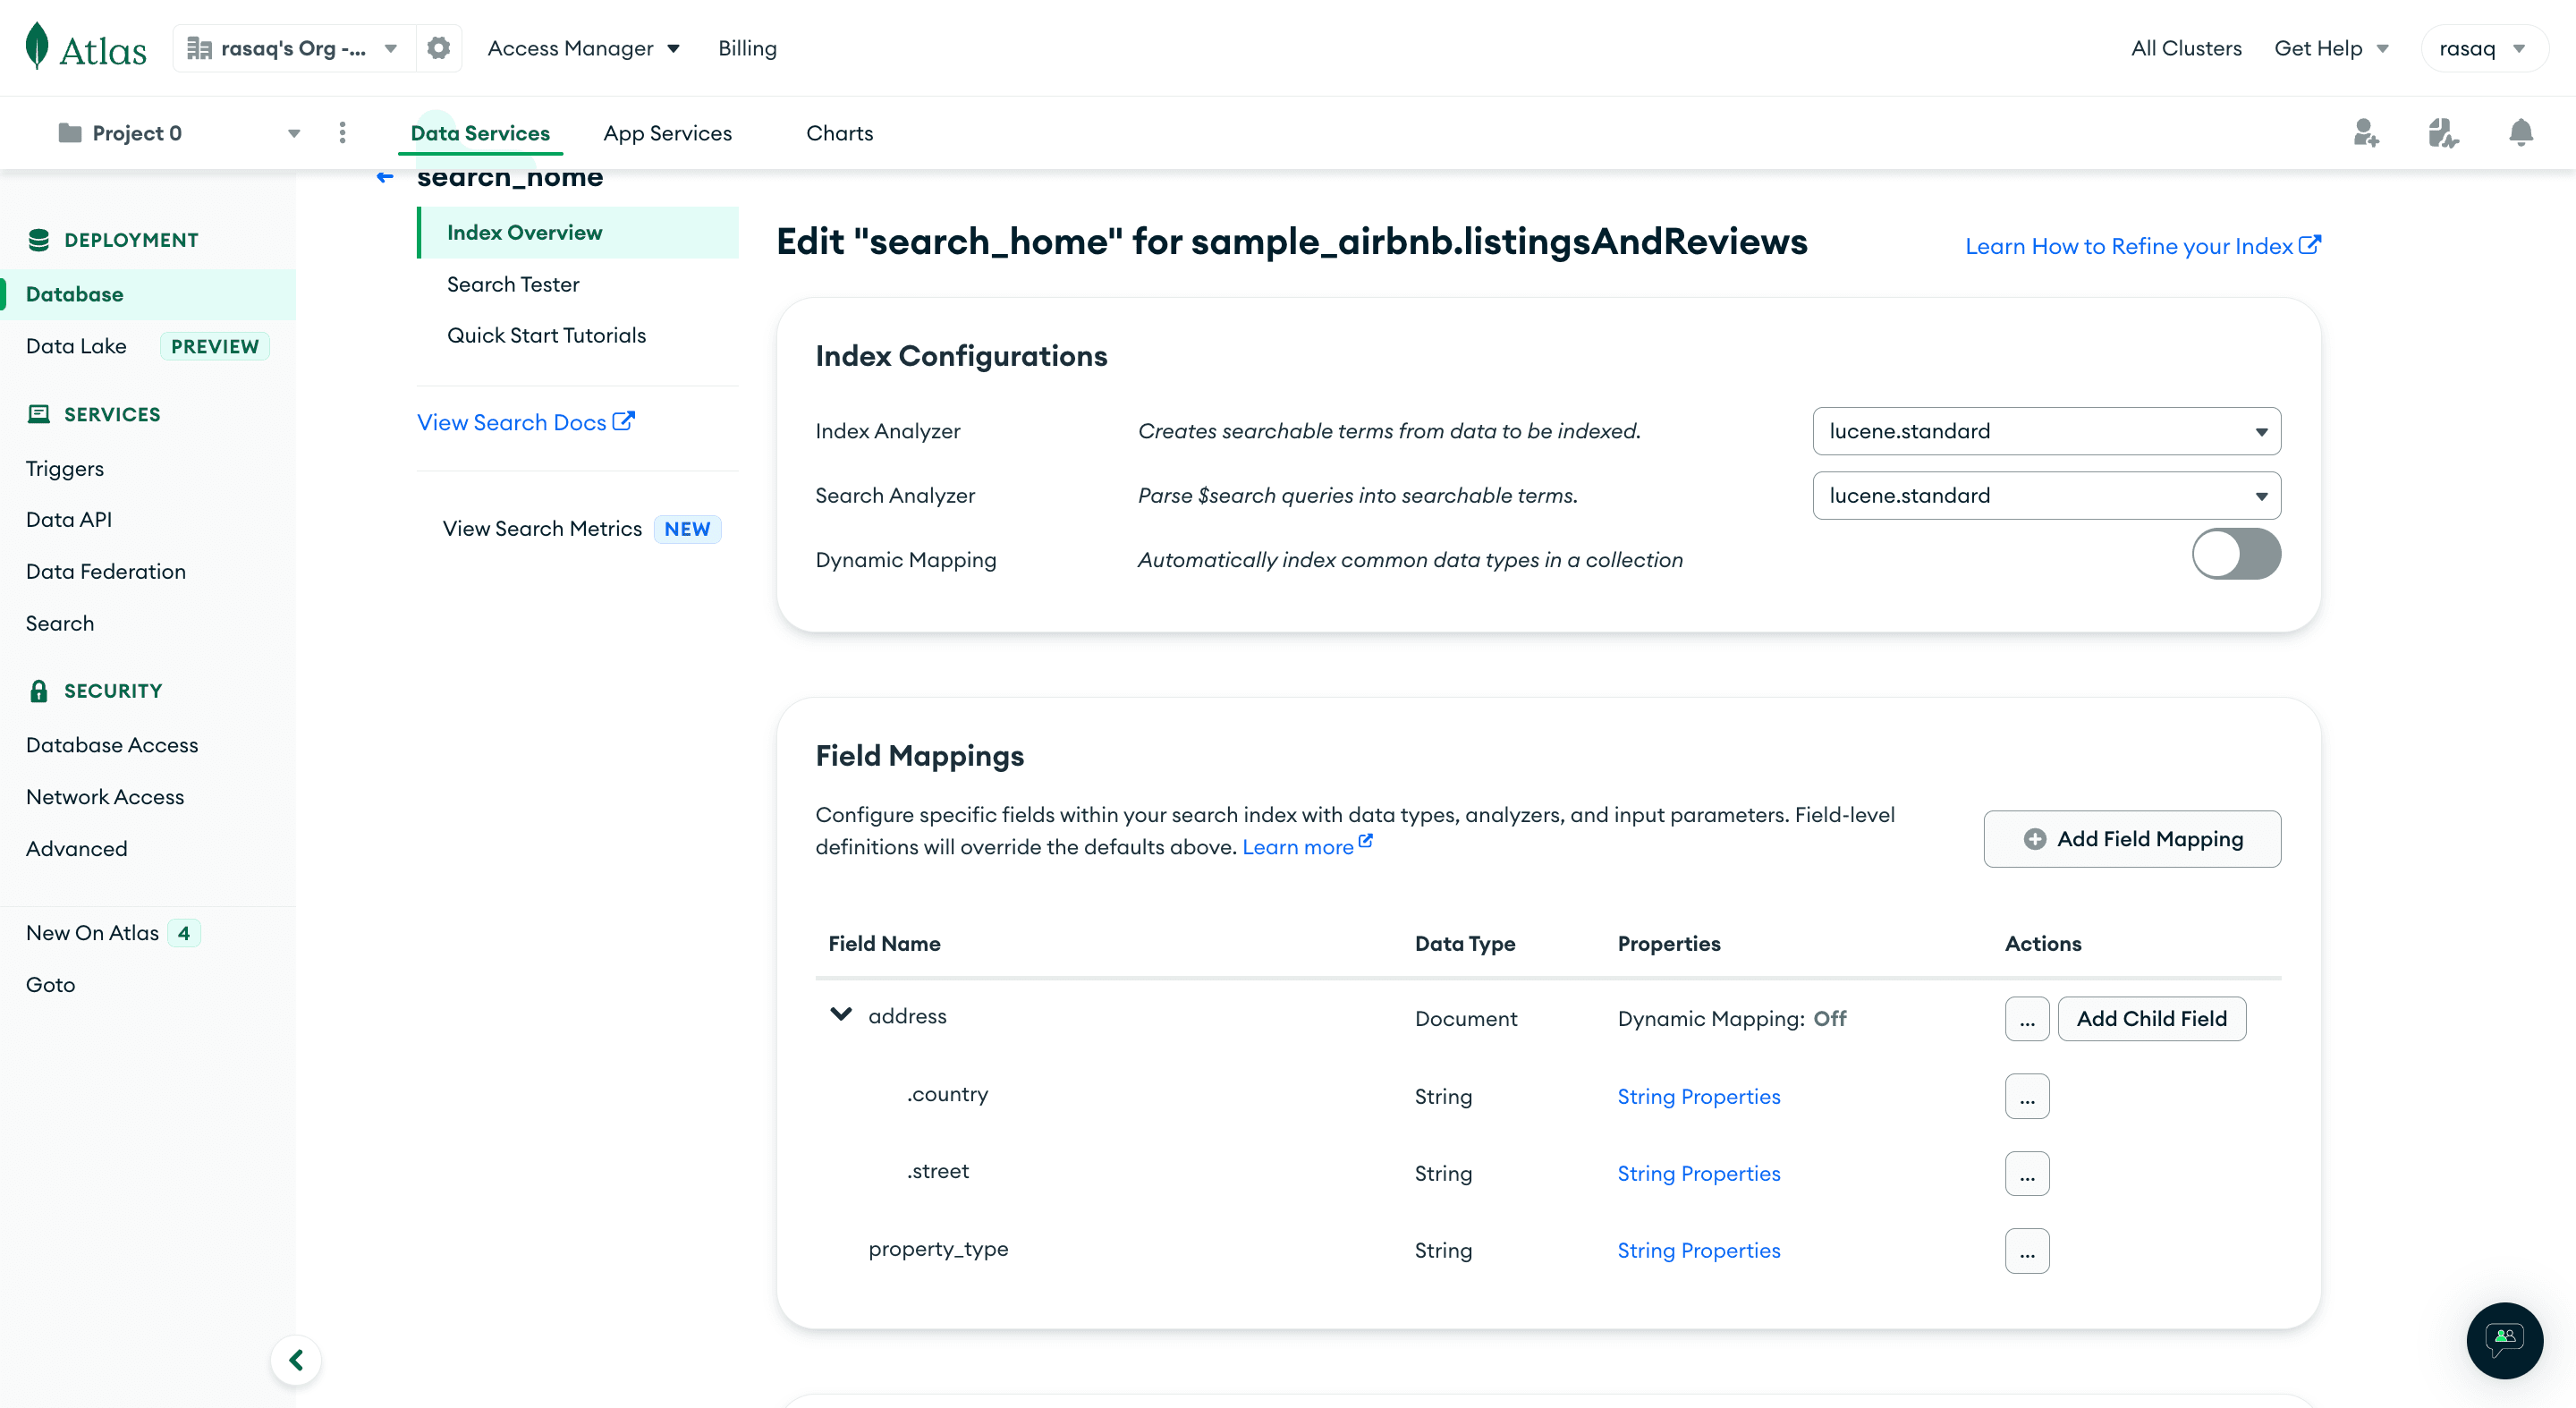Click the invite user icon
Screen dimensions: 2576x1408
tap(2365, 131)
